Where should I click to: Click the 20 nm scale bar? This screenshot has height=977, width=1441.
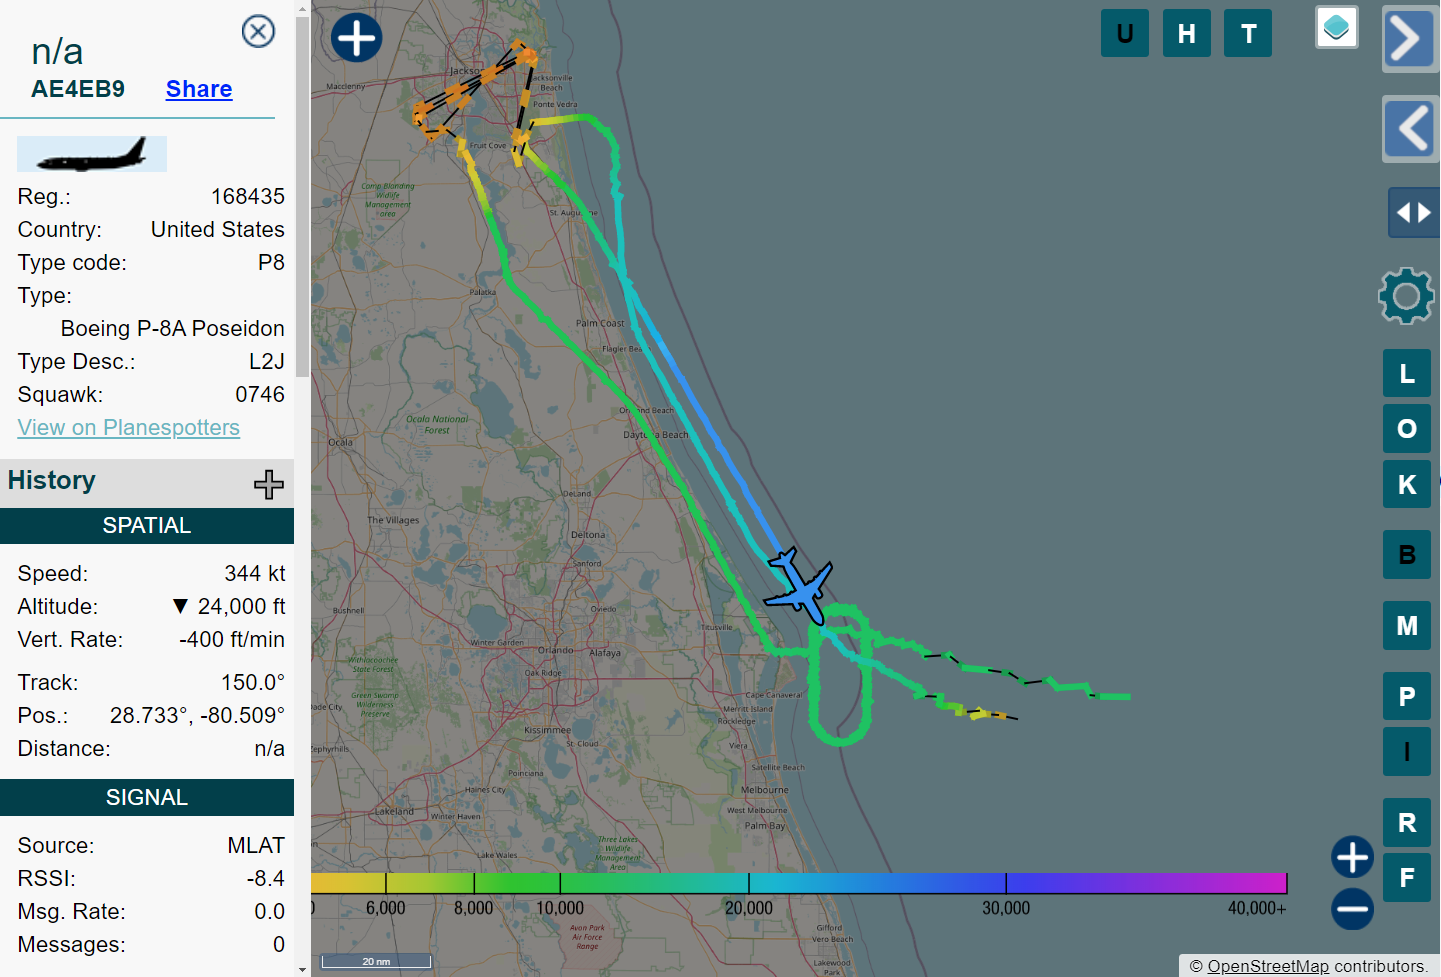[x=376, y=962]
